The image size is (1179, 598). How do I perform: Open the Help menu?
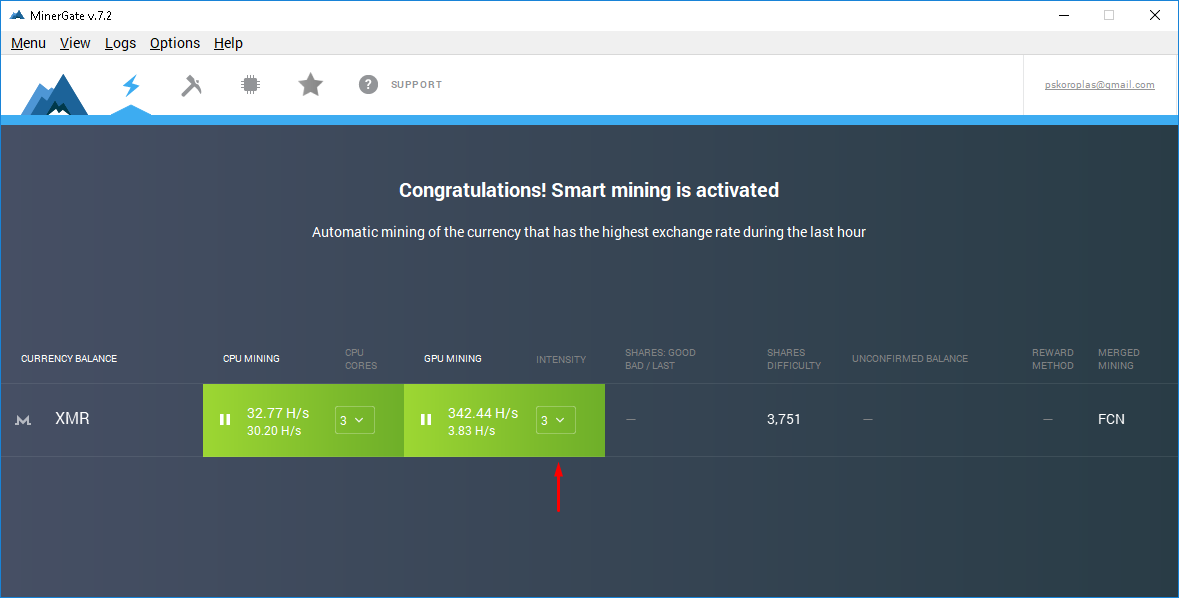[228, 43]
